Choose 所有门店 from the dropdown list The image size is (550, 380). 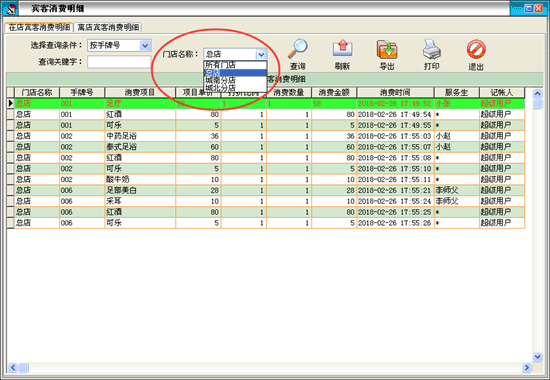(235, 65)
